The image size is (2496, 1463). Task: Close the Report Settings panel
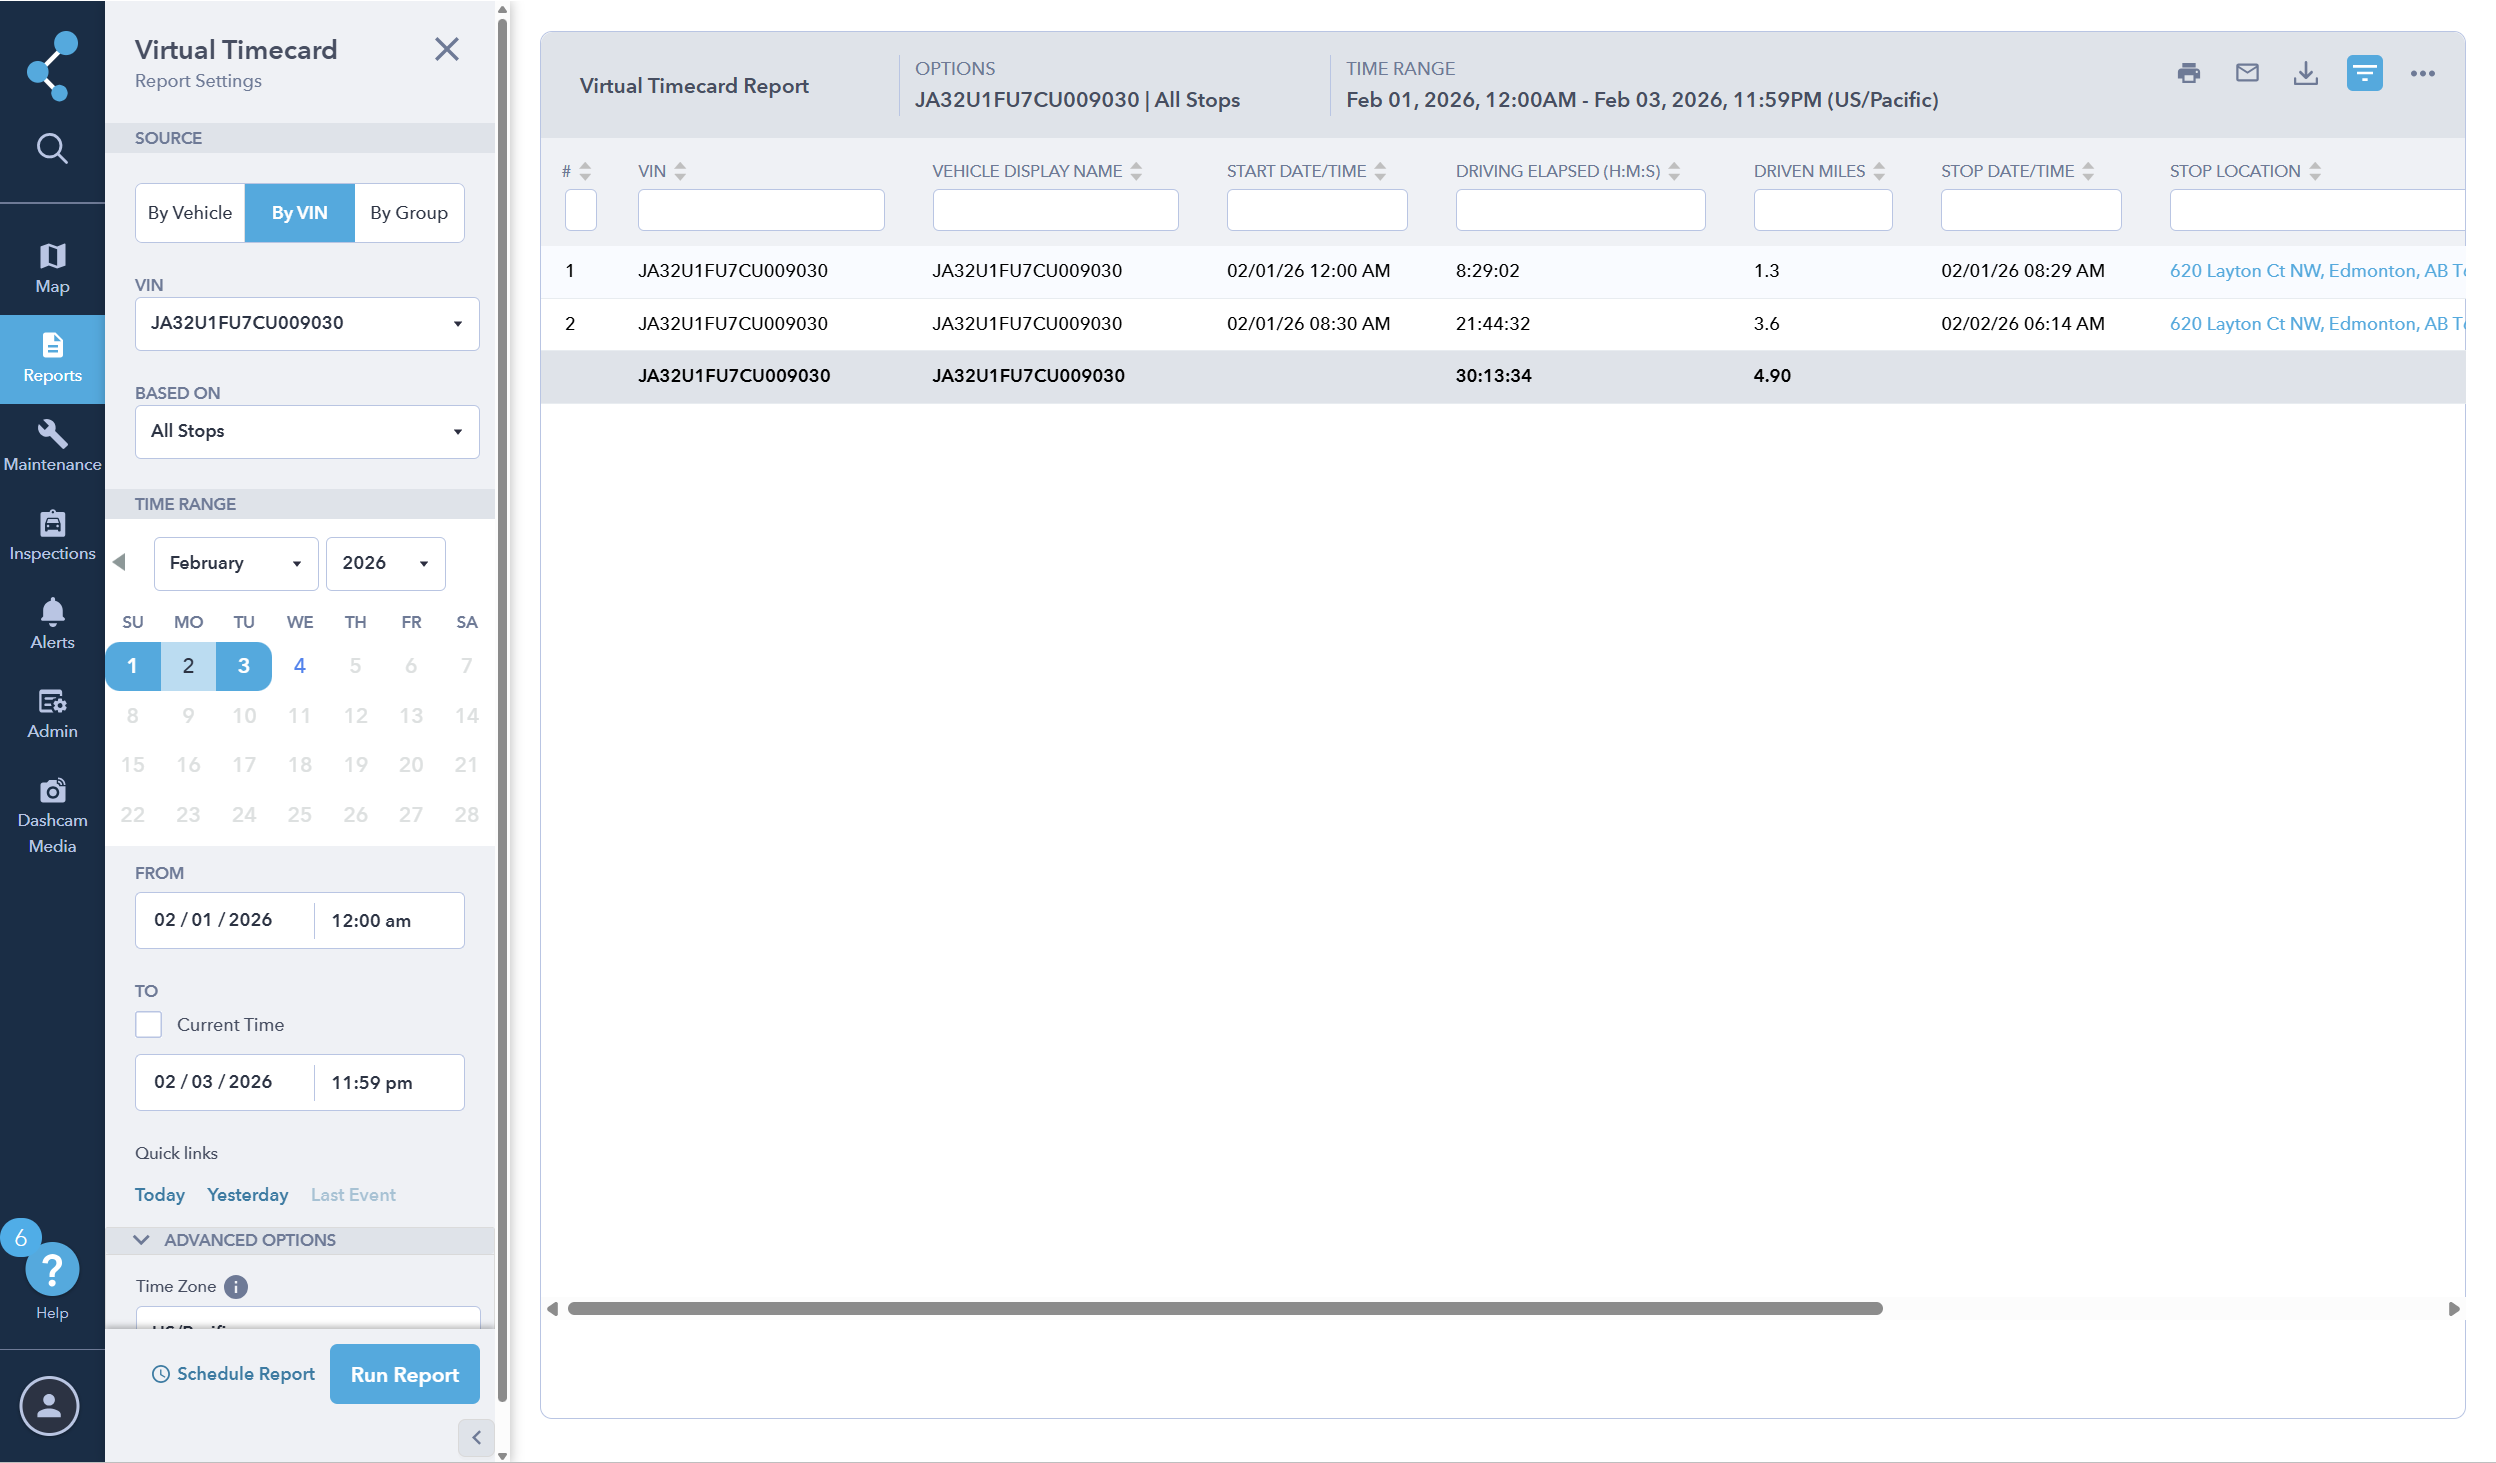[446, 49]
